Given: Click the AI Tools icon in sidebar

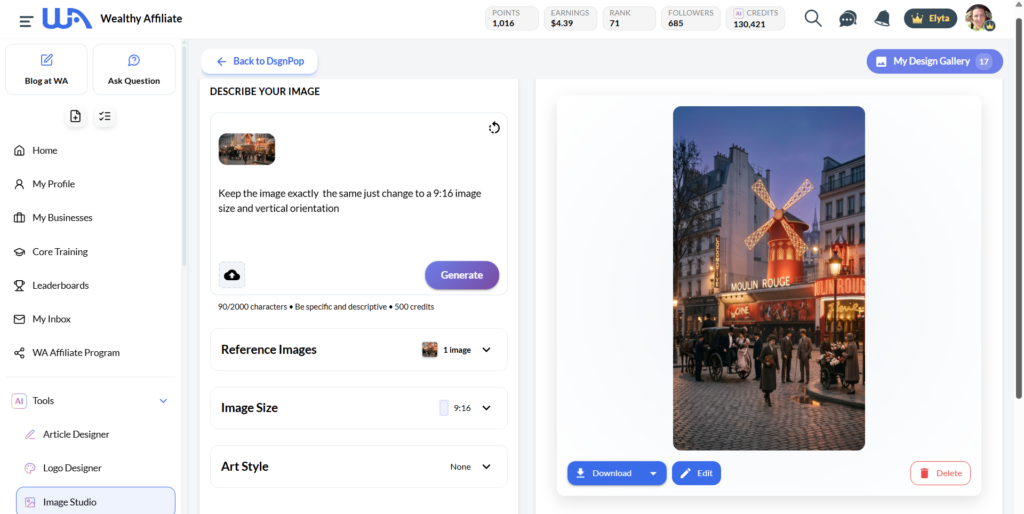Looking at the screenshot, I should 19,401.
